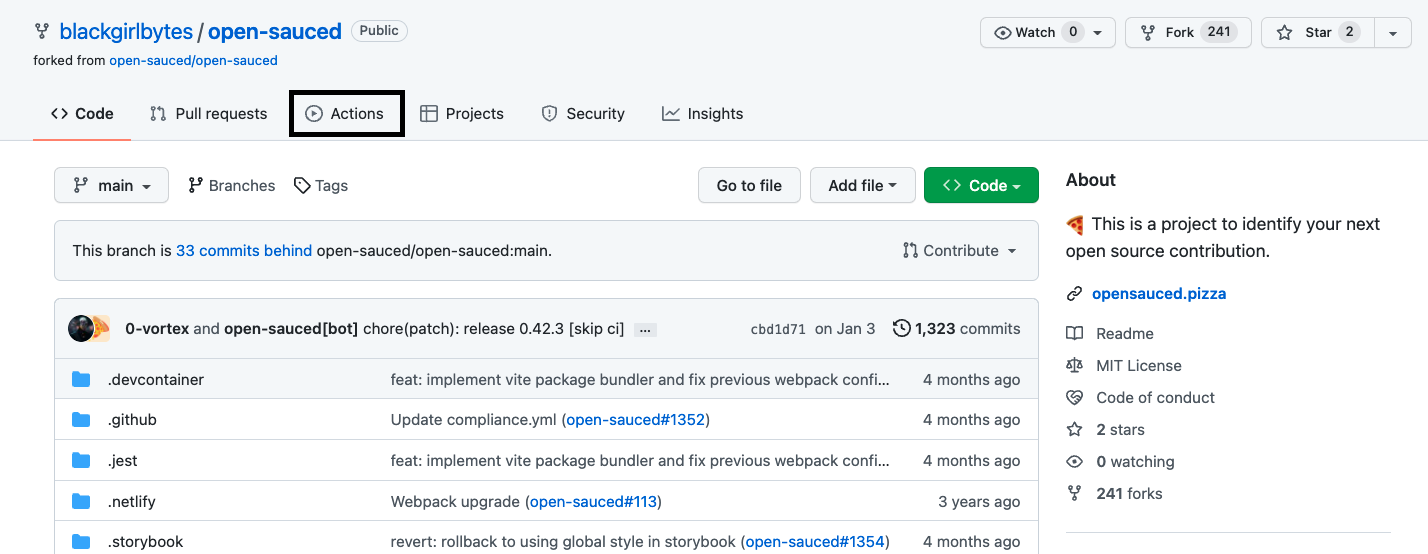Viewport: 1428px width, 554px height.
Task: Open the Pull requests tab
Action: (209, 114)
